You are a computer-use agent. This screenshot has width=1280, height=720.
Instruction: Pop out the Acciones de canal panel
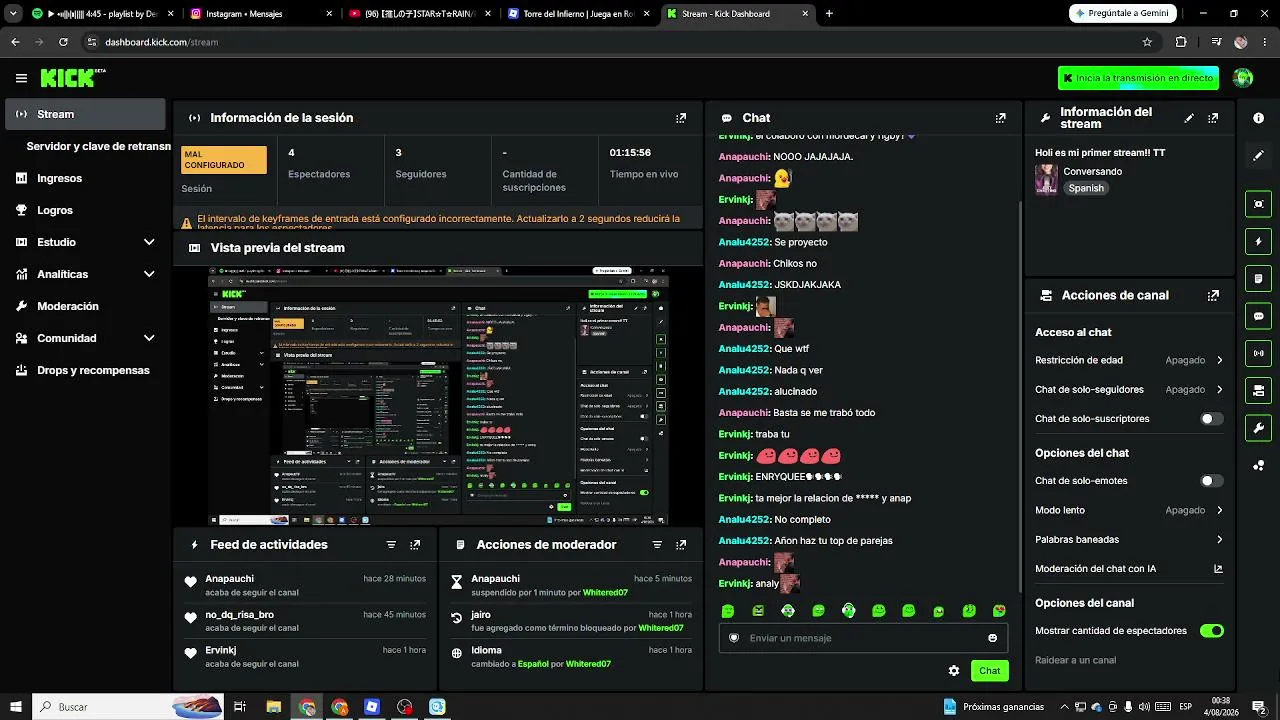[x=1213, y=296]
